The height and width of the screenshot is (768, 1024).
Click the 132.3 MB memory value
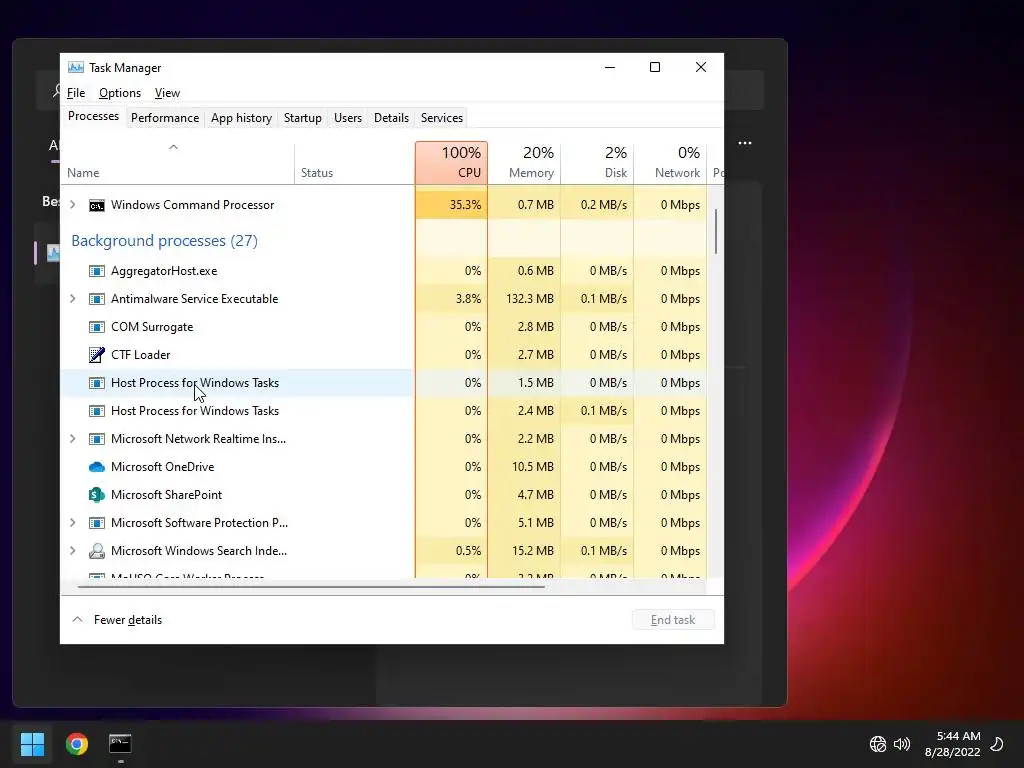pos(530,299)
